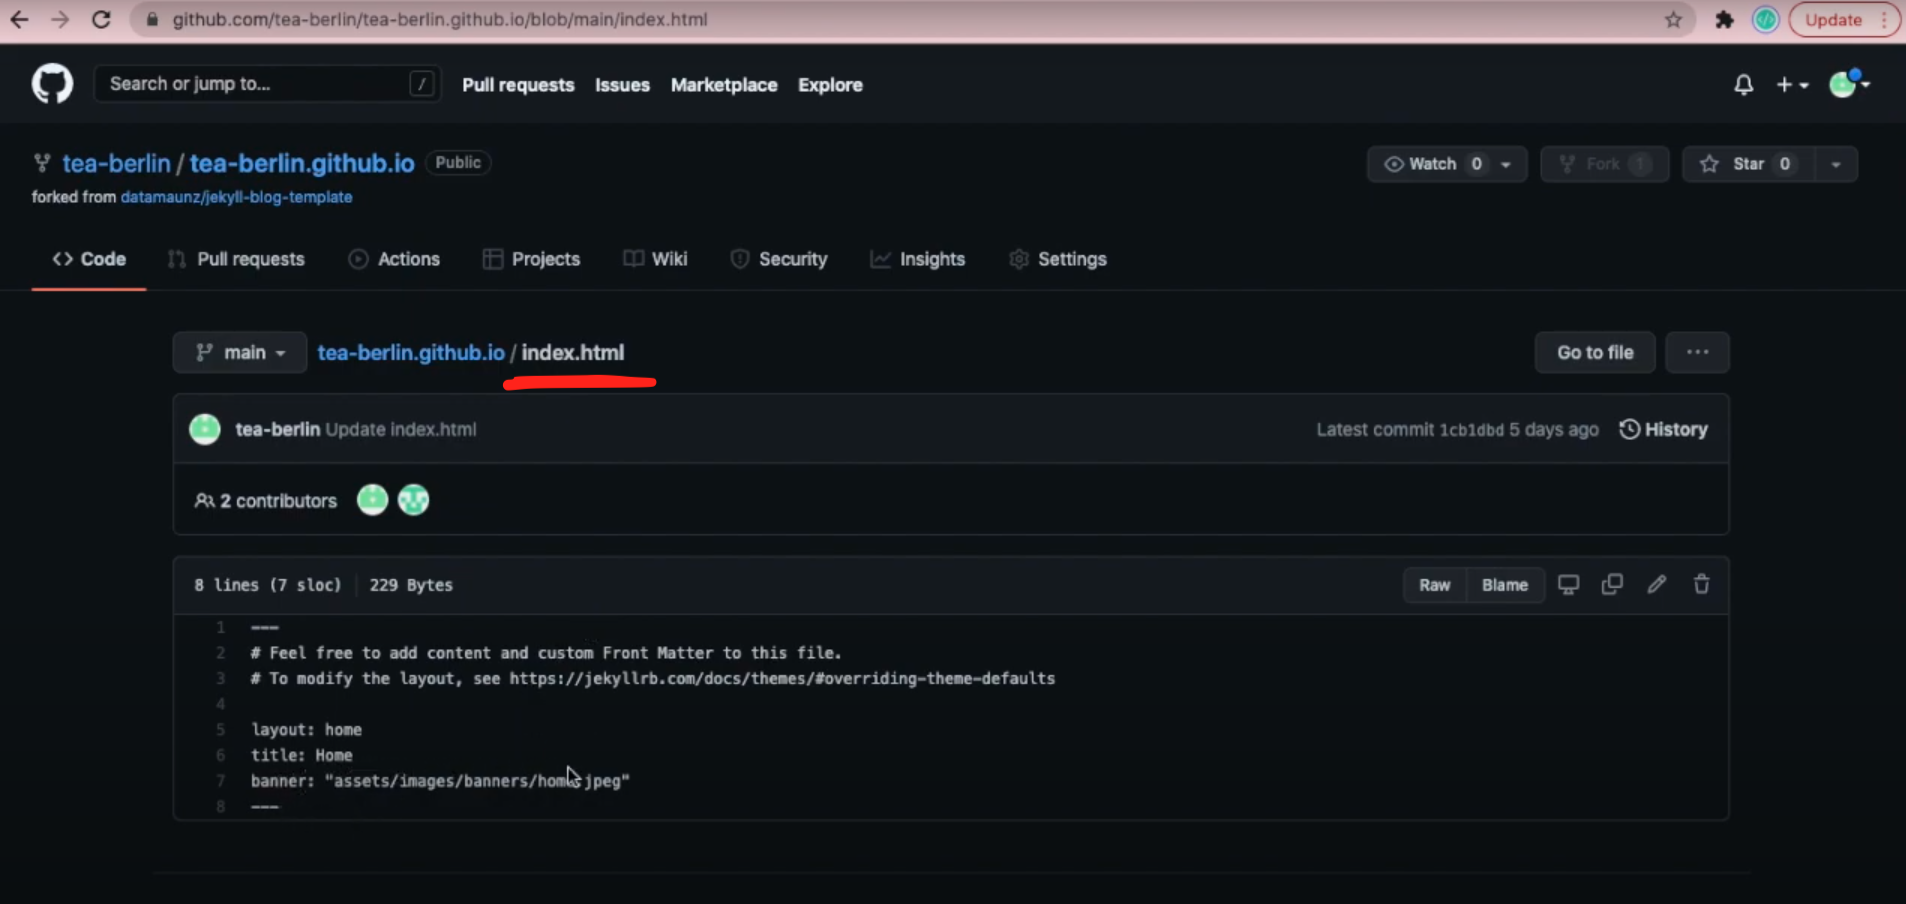Viewport: 1906px width, 904px height.
Task: Switch to the Security tab
Action: pos(779,259)
